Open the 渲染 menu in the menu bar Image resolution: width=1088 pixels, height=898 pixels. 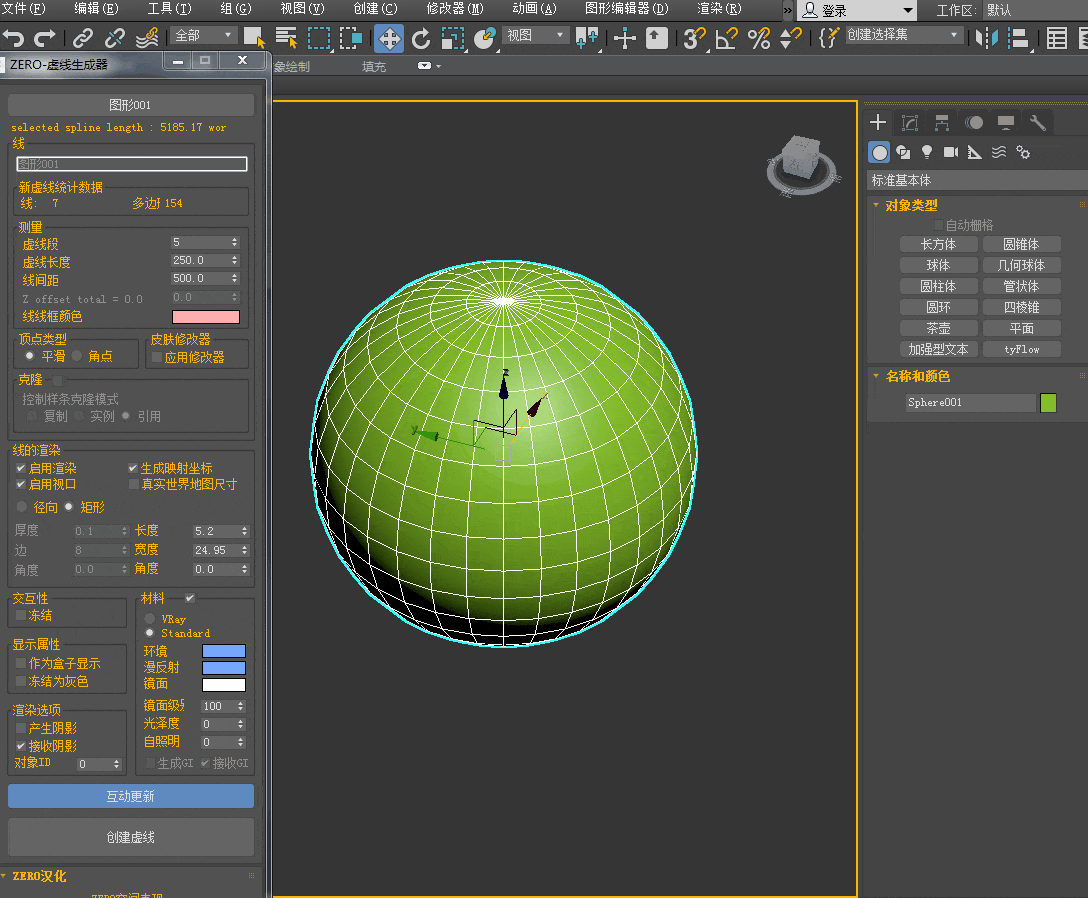tap(718, 9)
